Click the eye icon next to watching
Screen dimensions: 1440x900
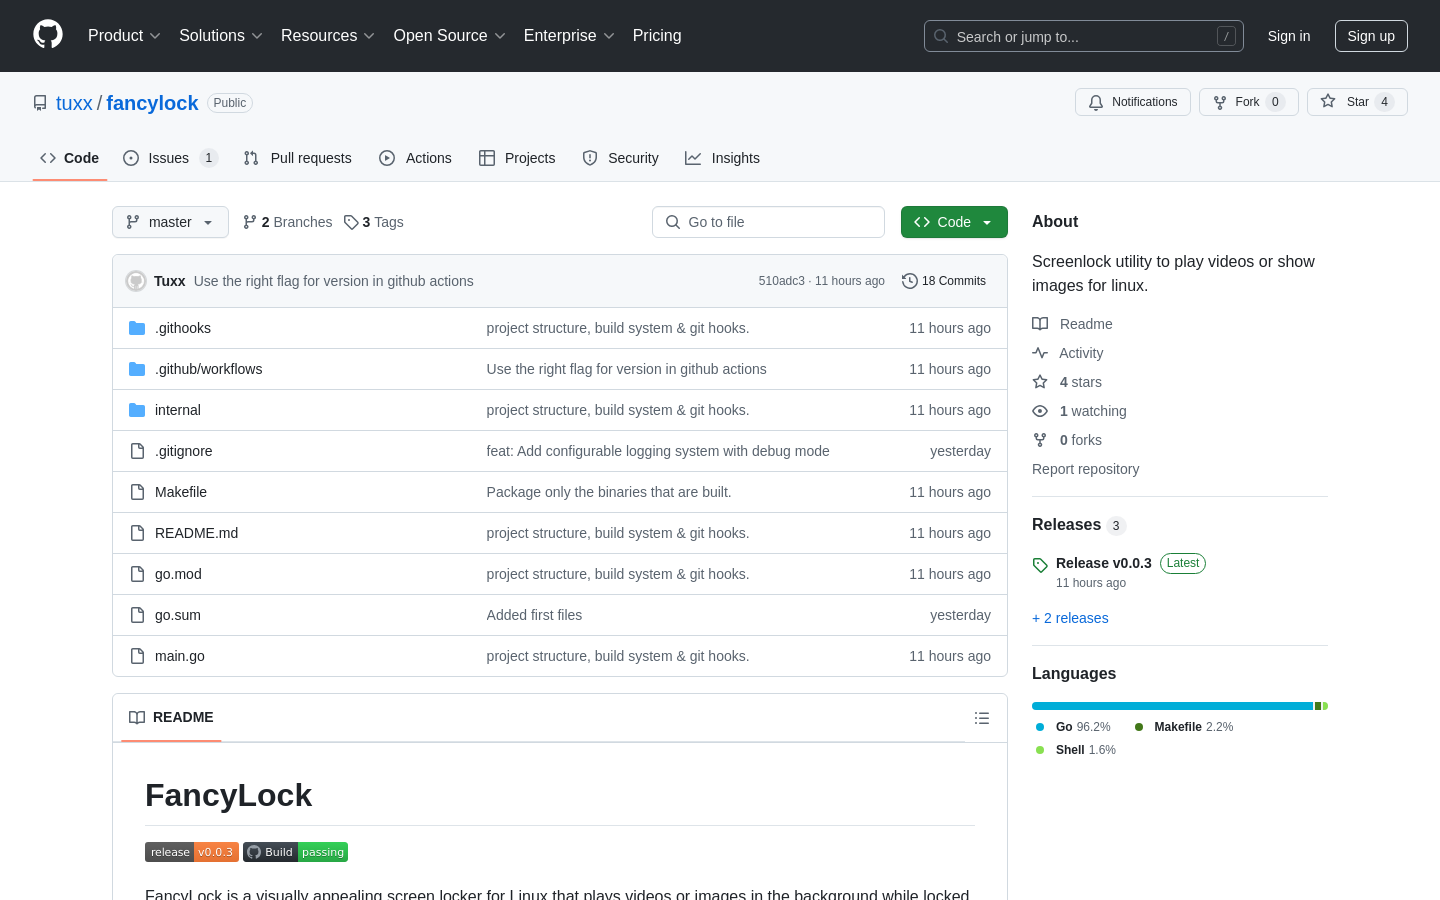click(1040, 411)
